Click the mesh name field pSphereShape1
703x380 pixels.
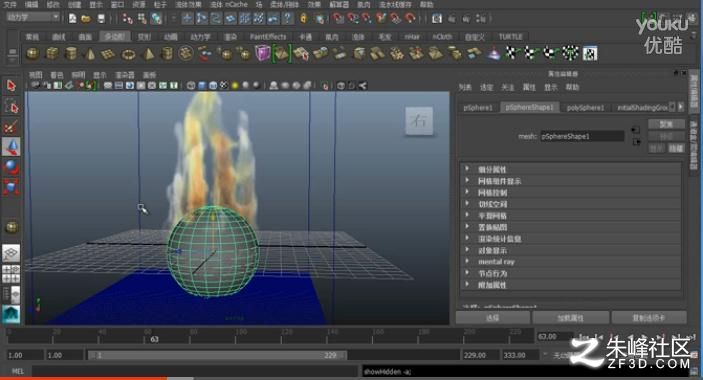(582, 136)
